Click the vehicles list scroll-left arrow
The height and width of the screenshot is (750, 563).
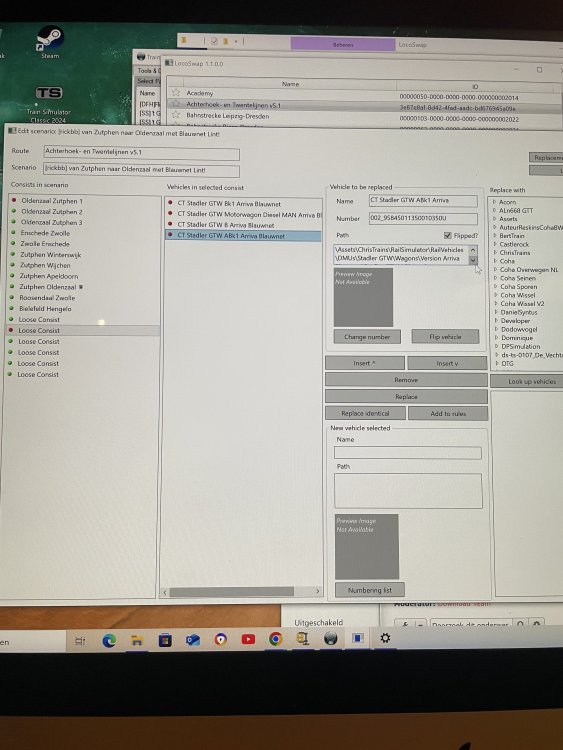166,592
